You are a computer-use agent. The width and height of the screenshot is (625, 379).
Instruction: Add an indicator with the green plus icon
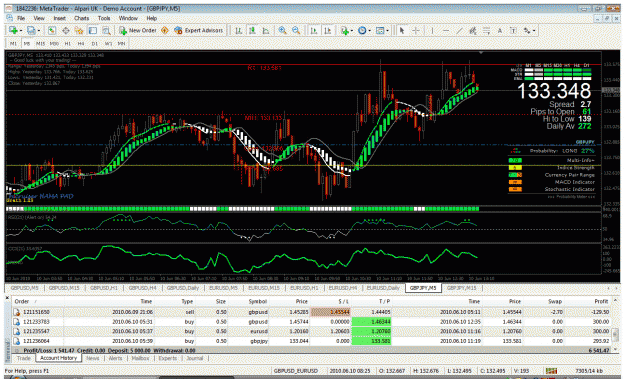click(x=344, y=30)
